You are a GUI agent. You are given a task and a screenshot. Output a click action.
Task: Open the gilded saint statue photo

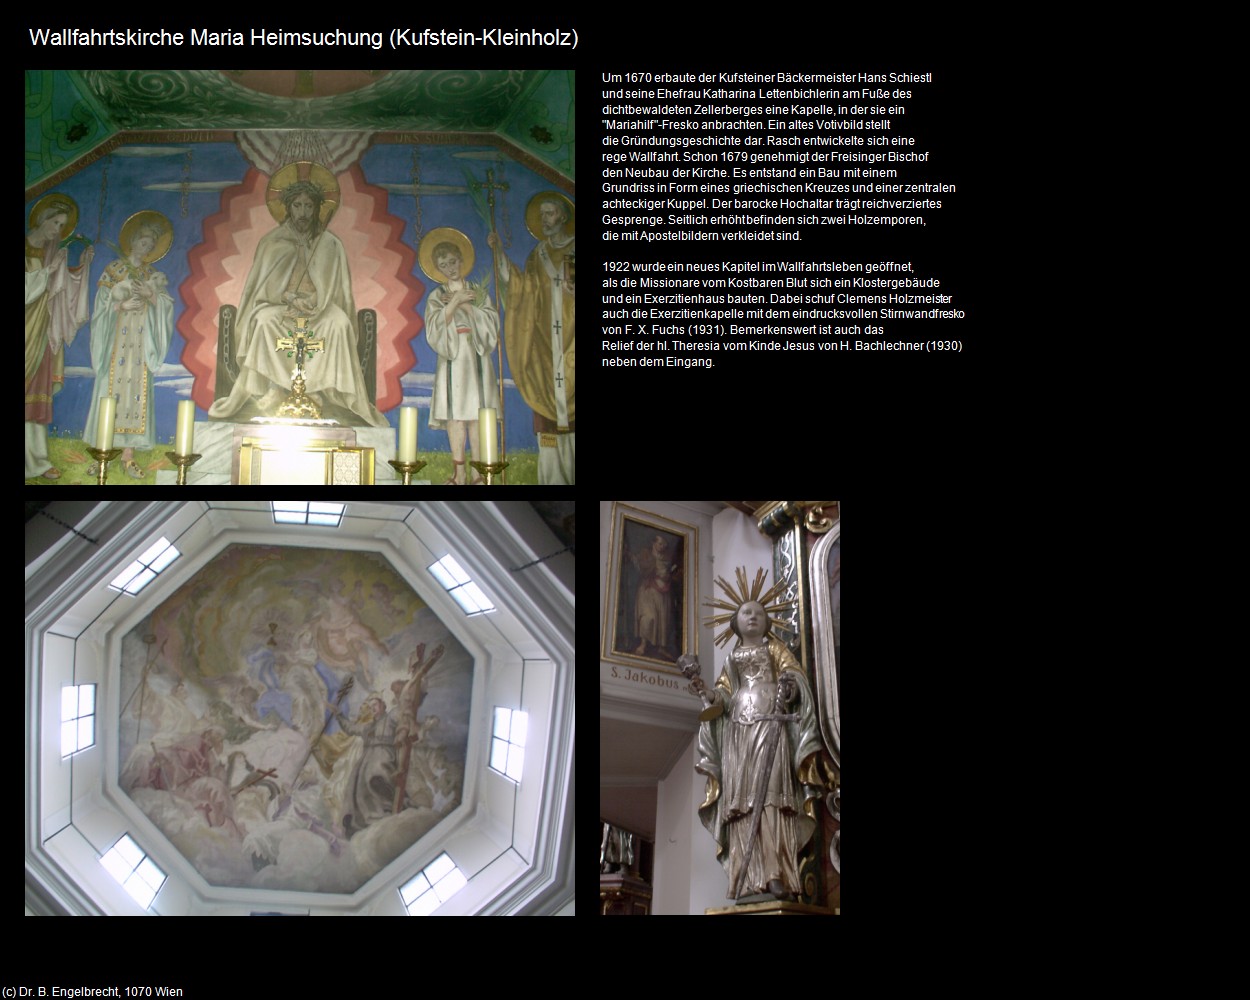(x=720, y=708)
